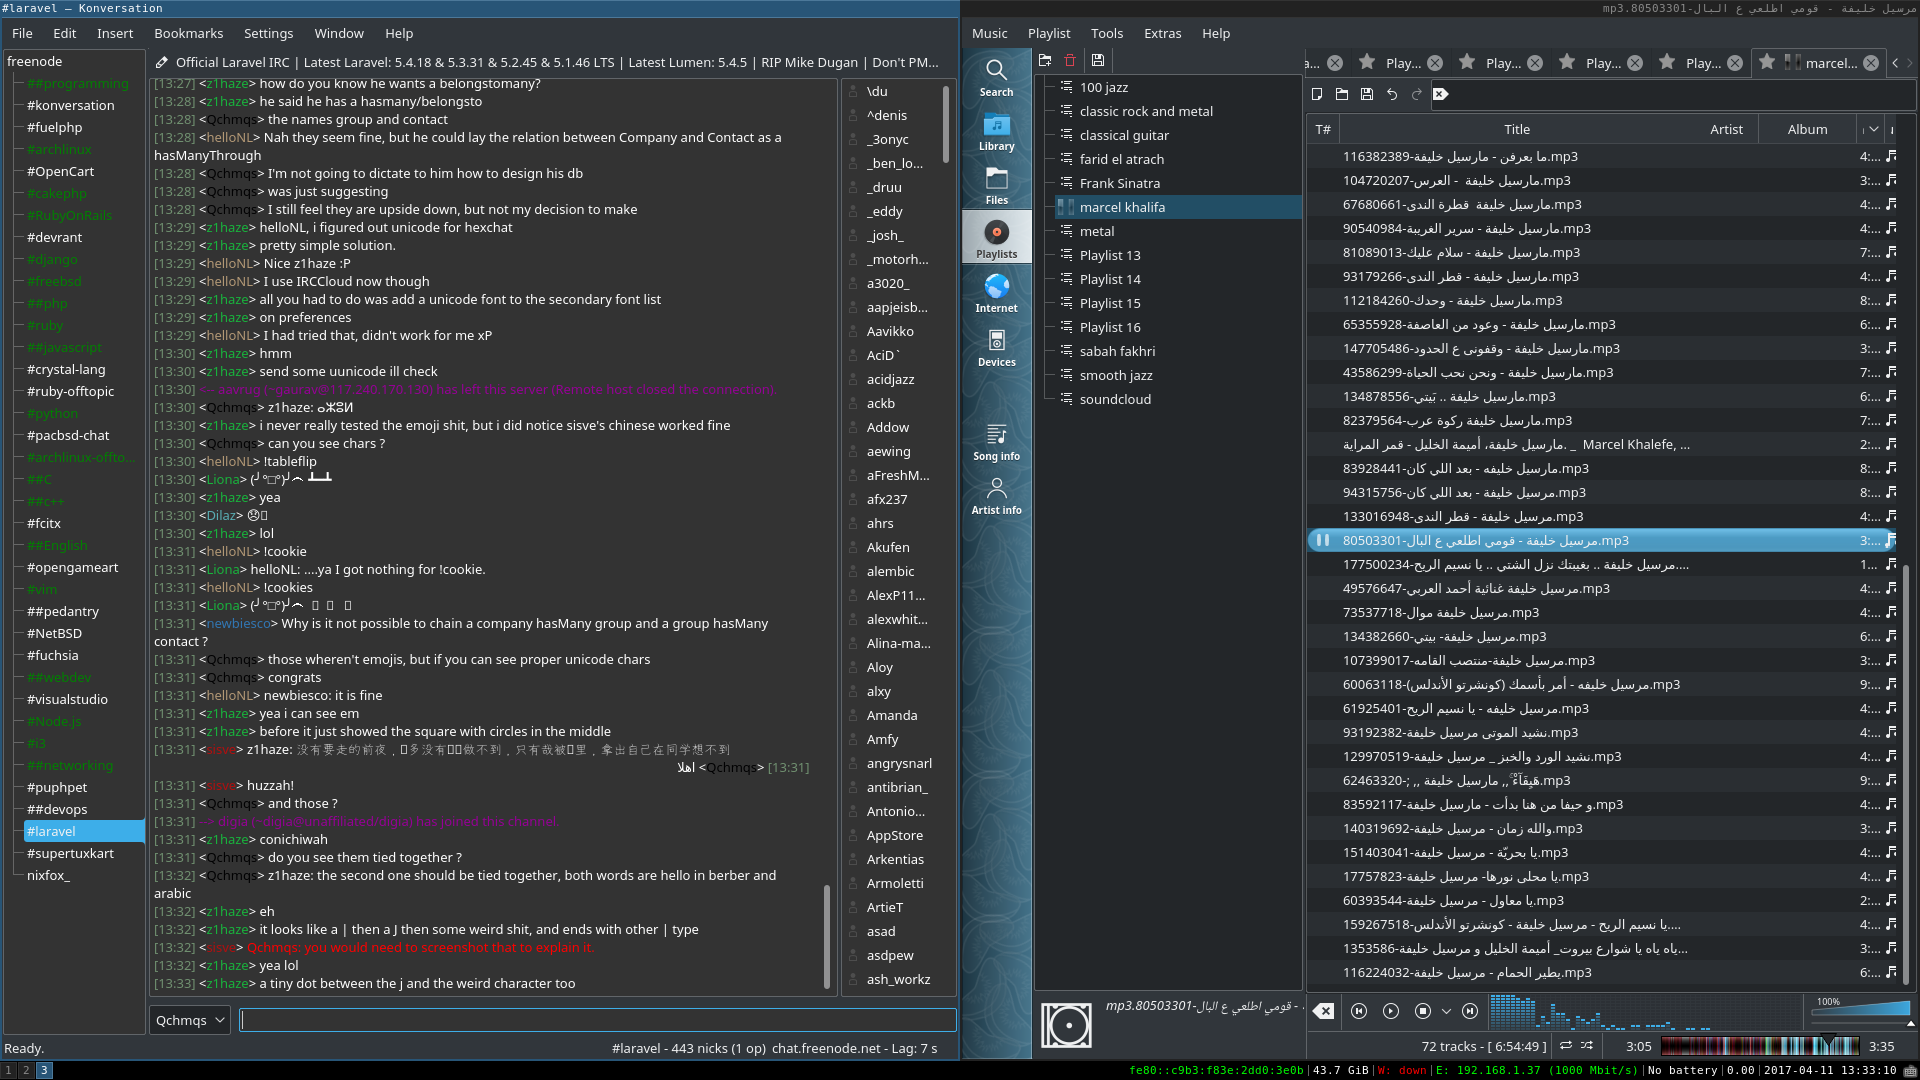Click the undo icon above track list
This screenshot has height=1080, width=1920.
(x=1391, y=94)
